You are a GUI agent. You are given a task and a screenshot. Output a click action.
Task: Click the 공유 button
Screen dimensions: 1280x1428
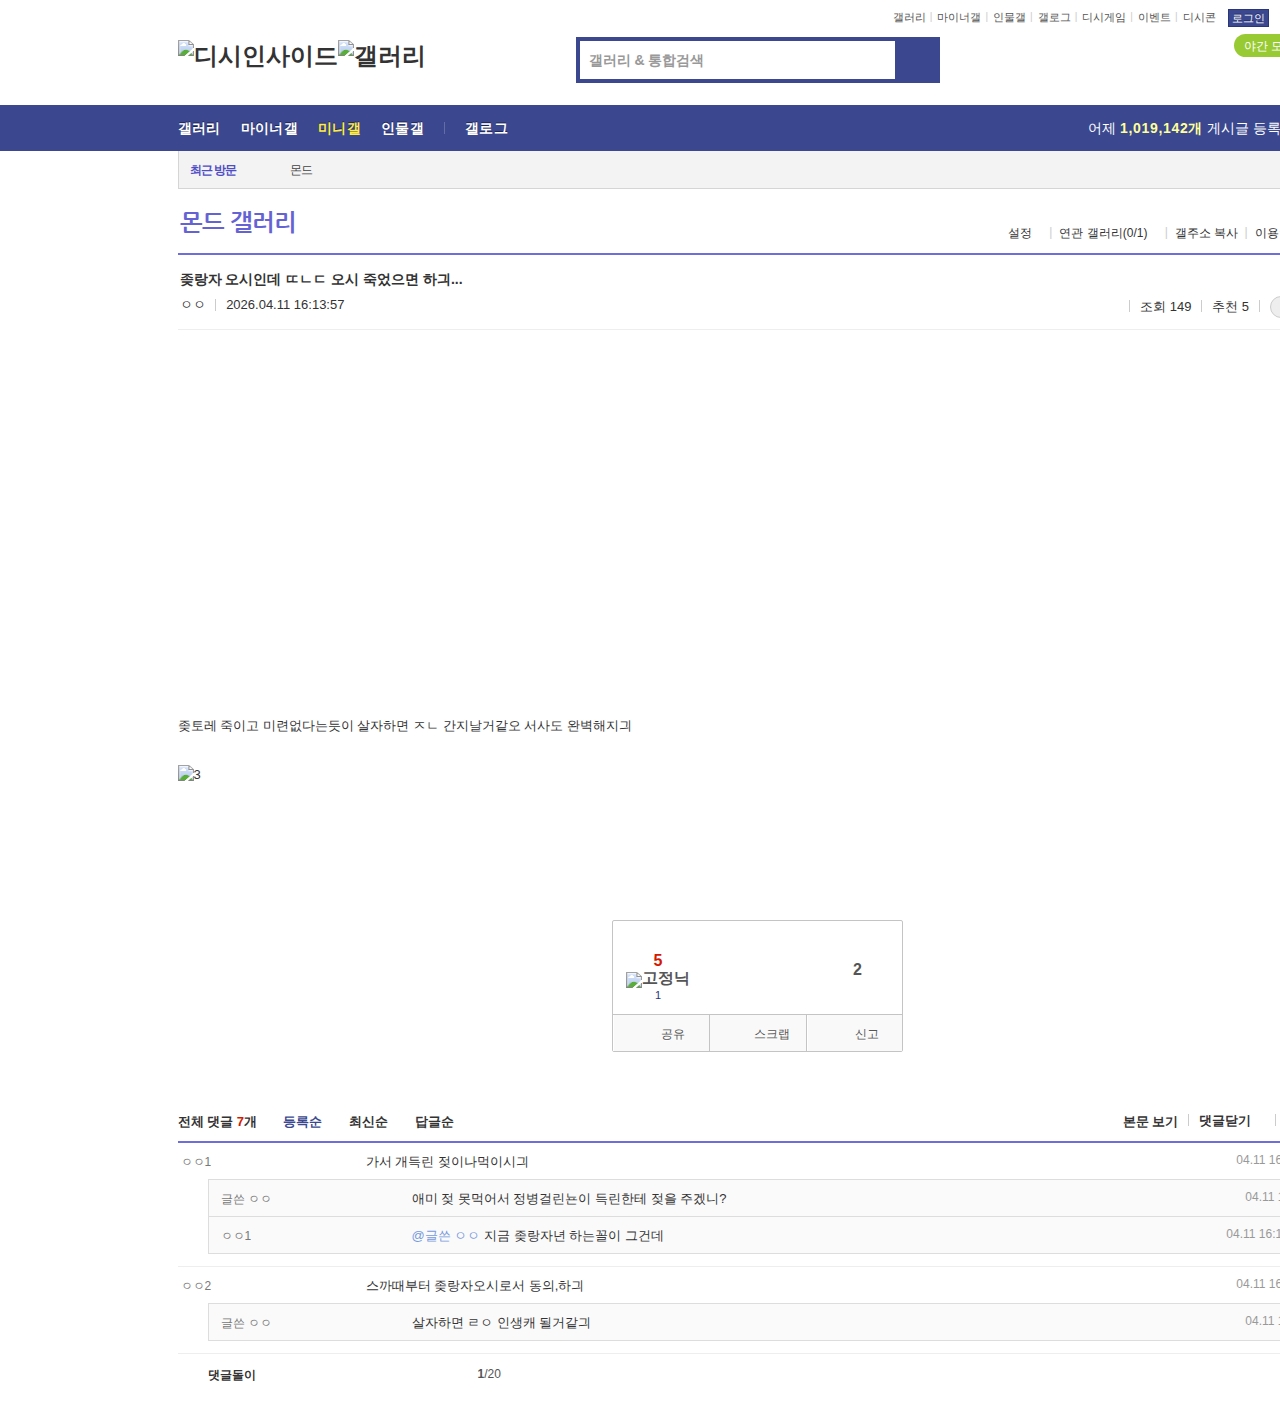(x=672, y=1034)
